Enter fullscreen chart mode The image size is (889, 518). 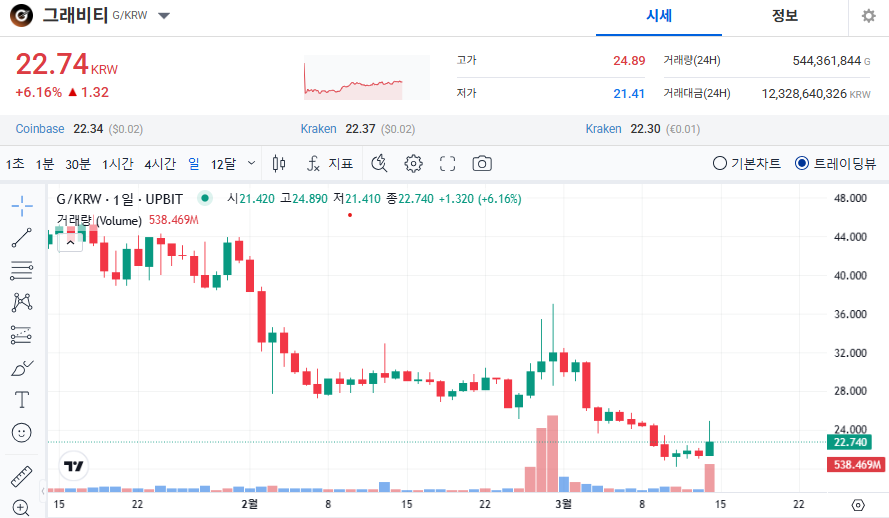[447, 164]
